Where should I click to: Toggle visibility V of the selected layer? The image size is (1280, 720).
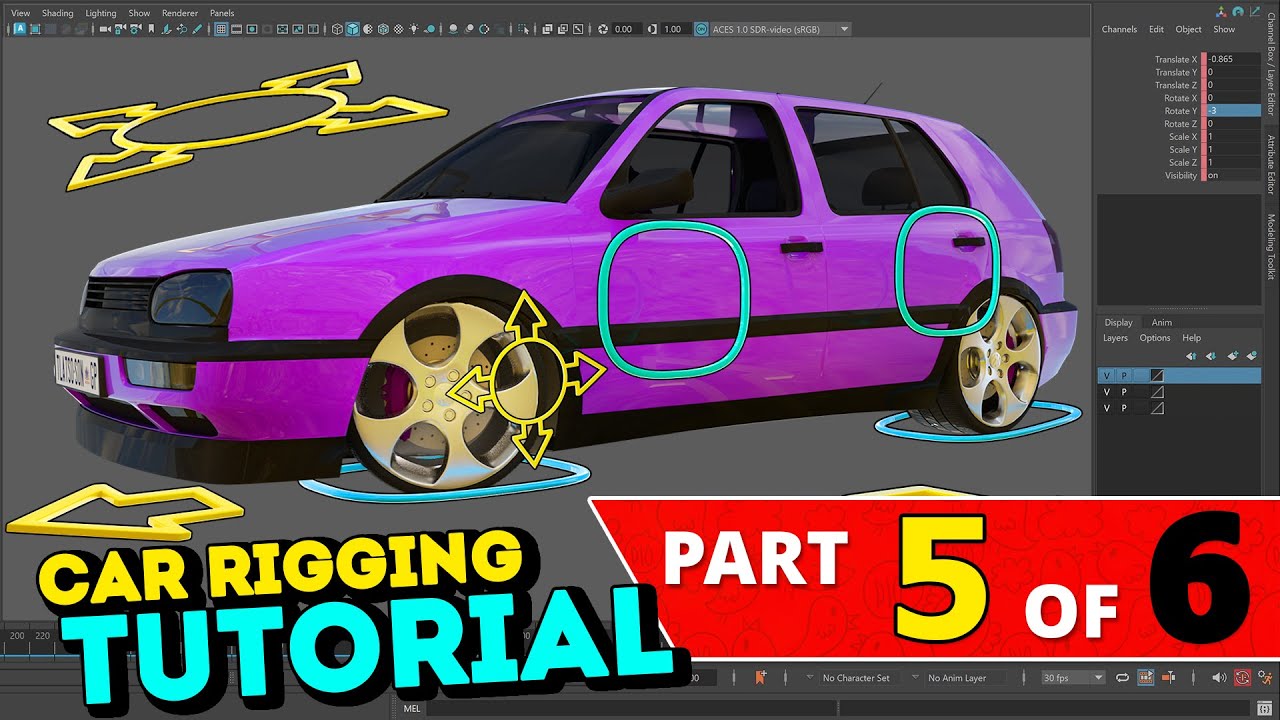[x=1106, y=376]
